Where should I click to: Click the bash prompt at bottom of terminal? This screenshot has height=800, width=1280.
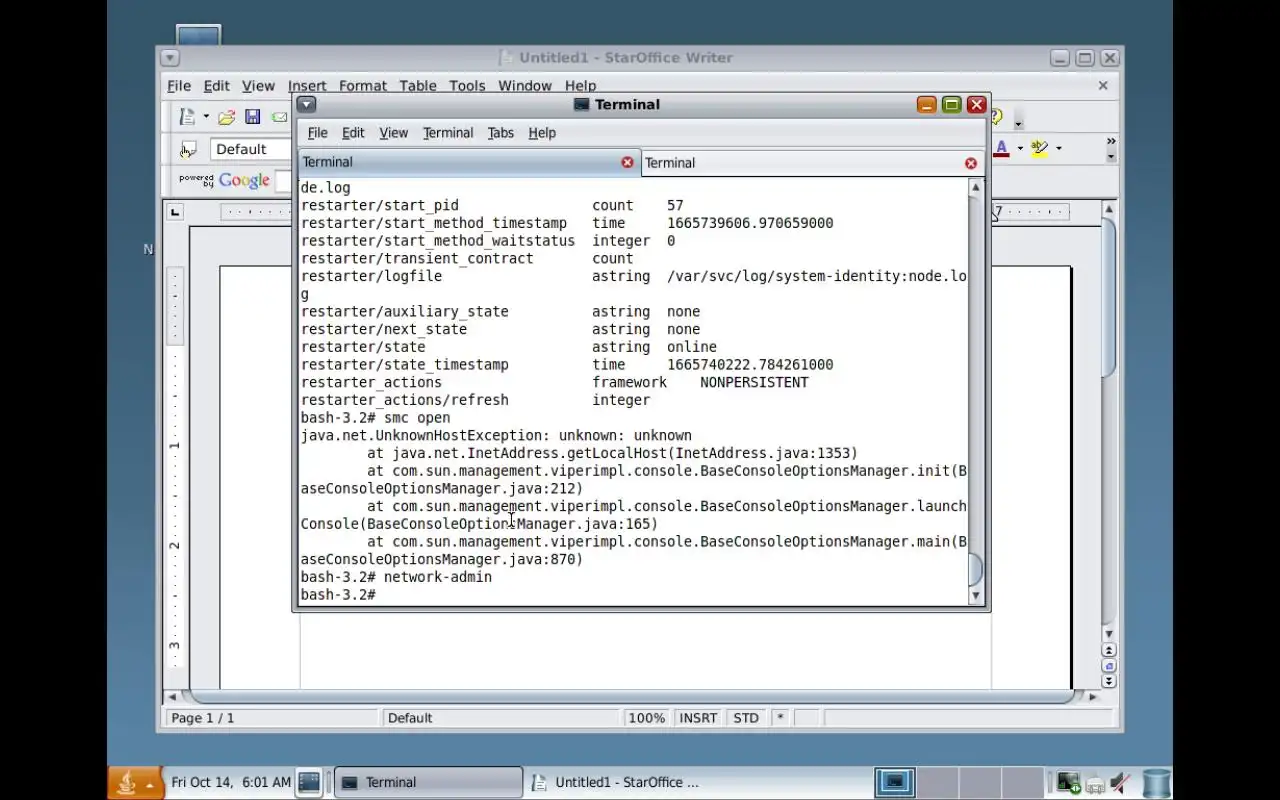click(338, 595)
